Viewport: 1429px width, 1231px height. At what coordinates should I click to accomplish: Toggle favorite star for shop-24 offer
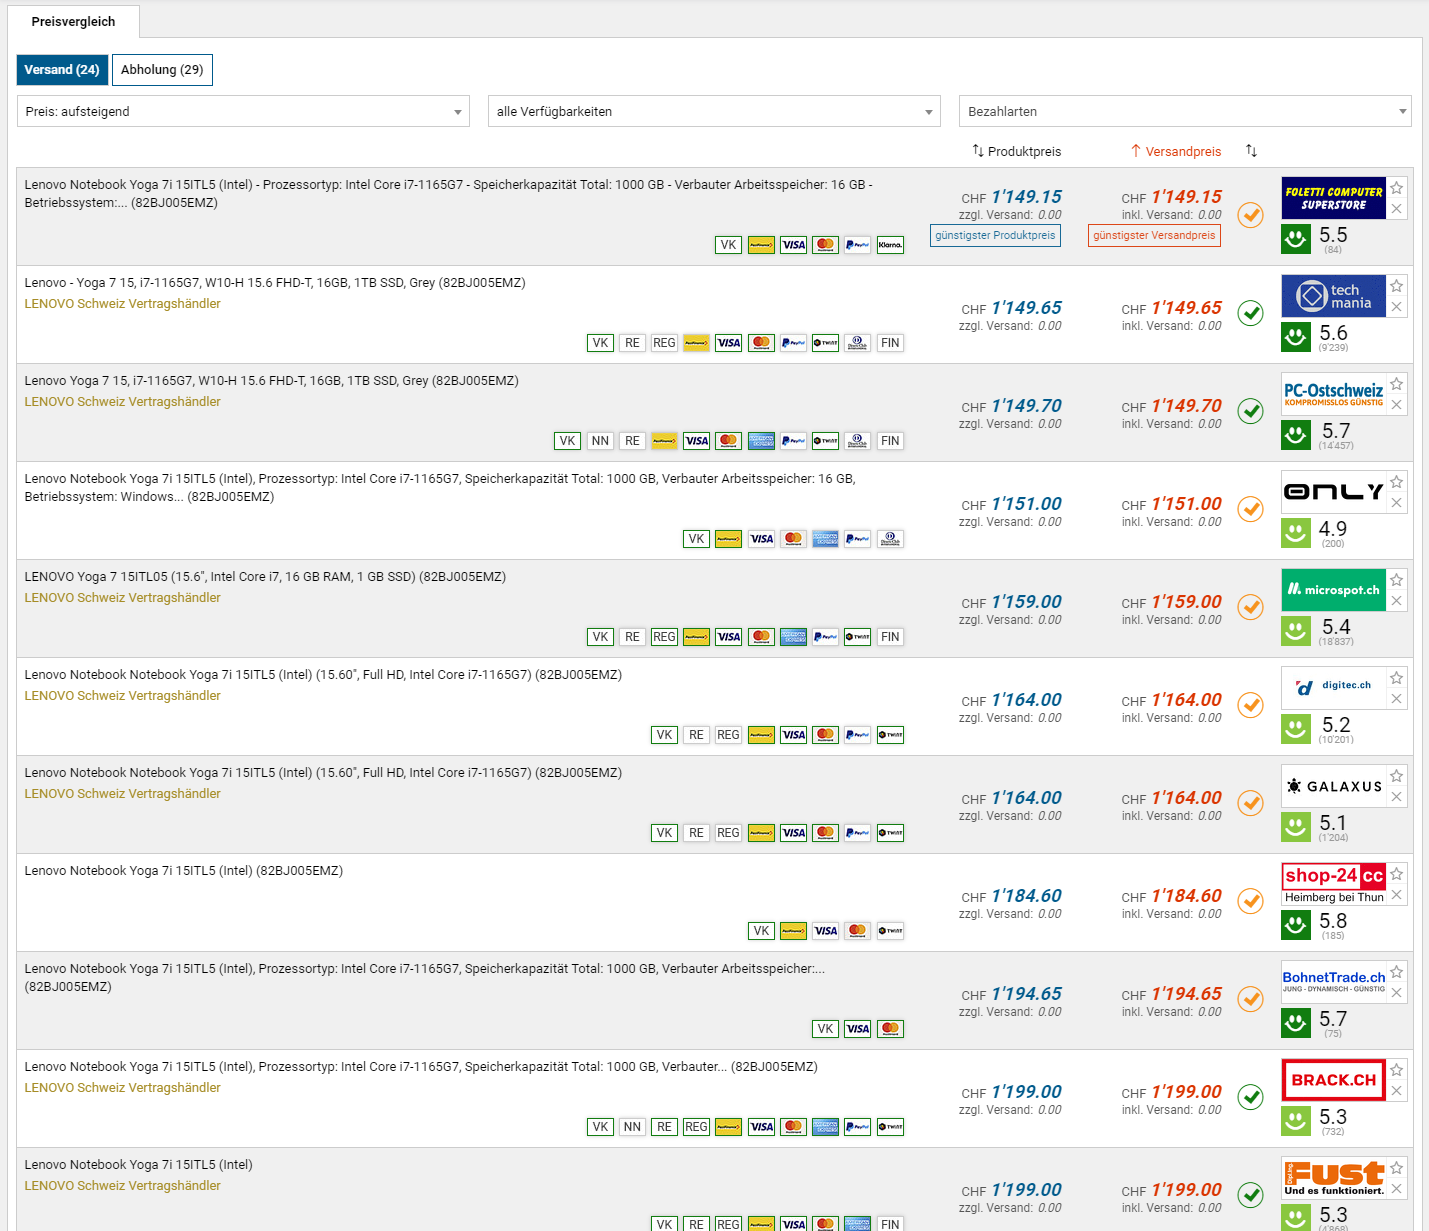coord(1396,874)
